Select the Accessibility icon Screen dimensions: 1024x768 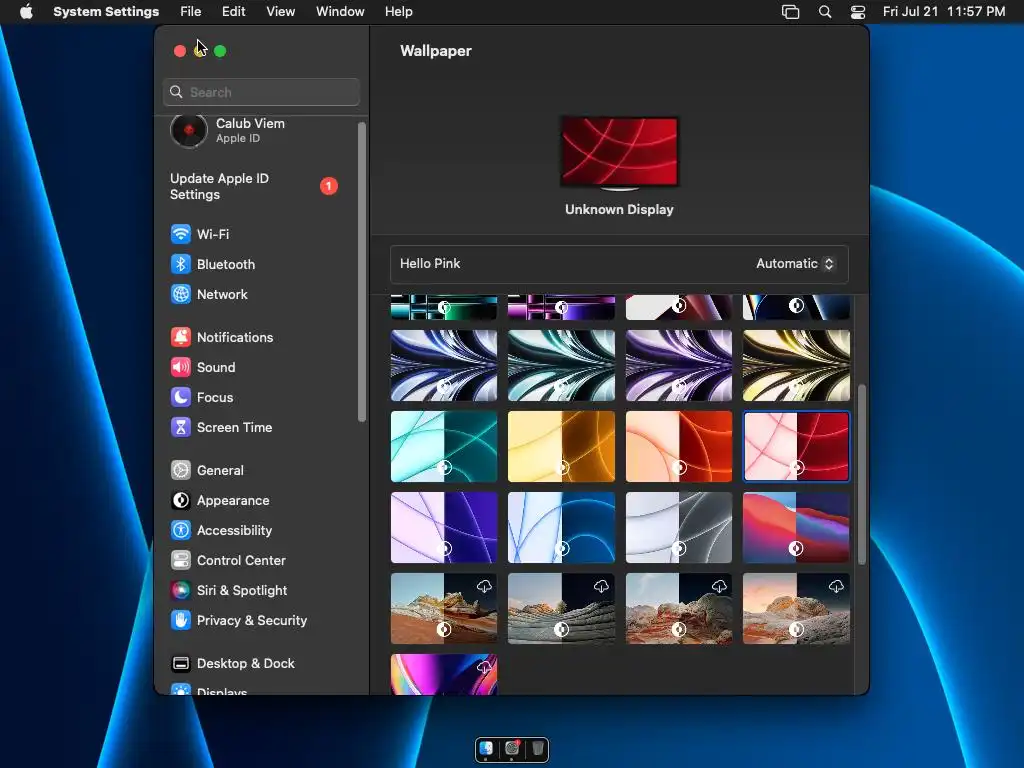pos(181,530)
